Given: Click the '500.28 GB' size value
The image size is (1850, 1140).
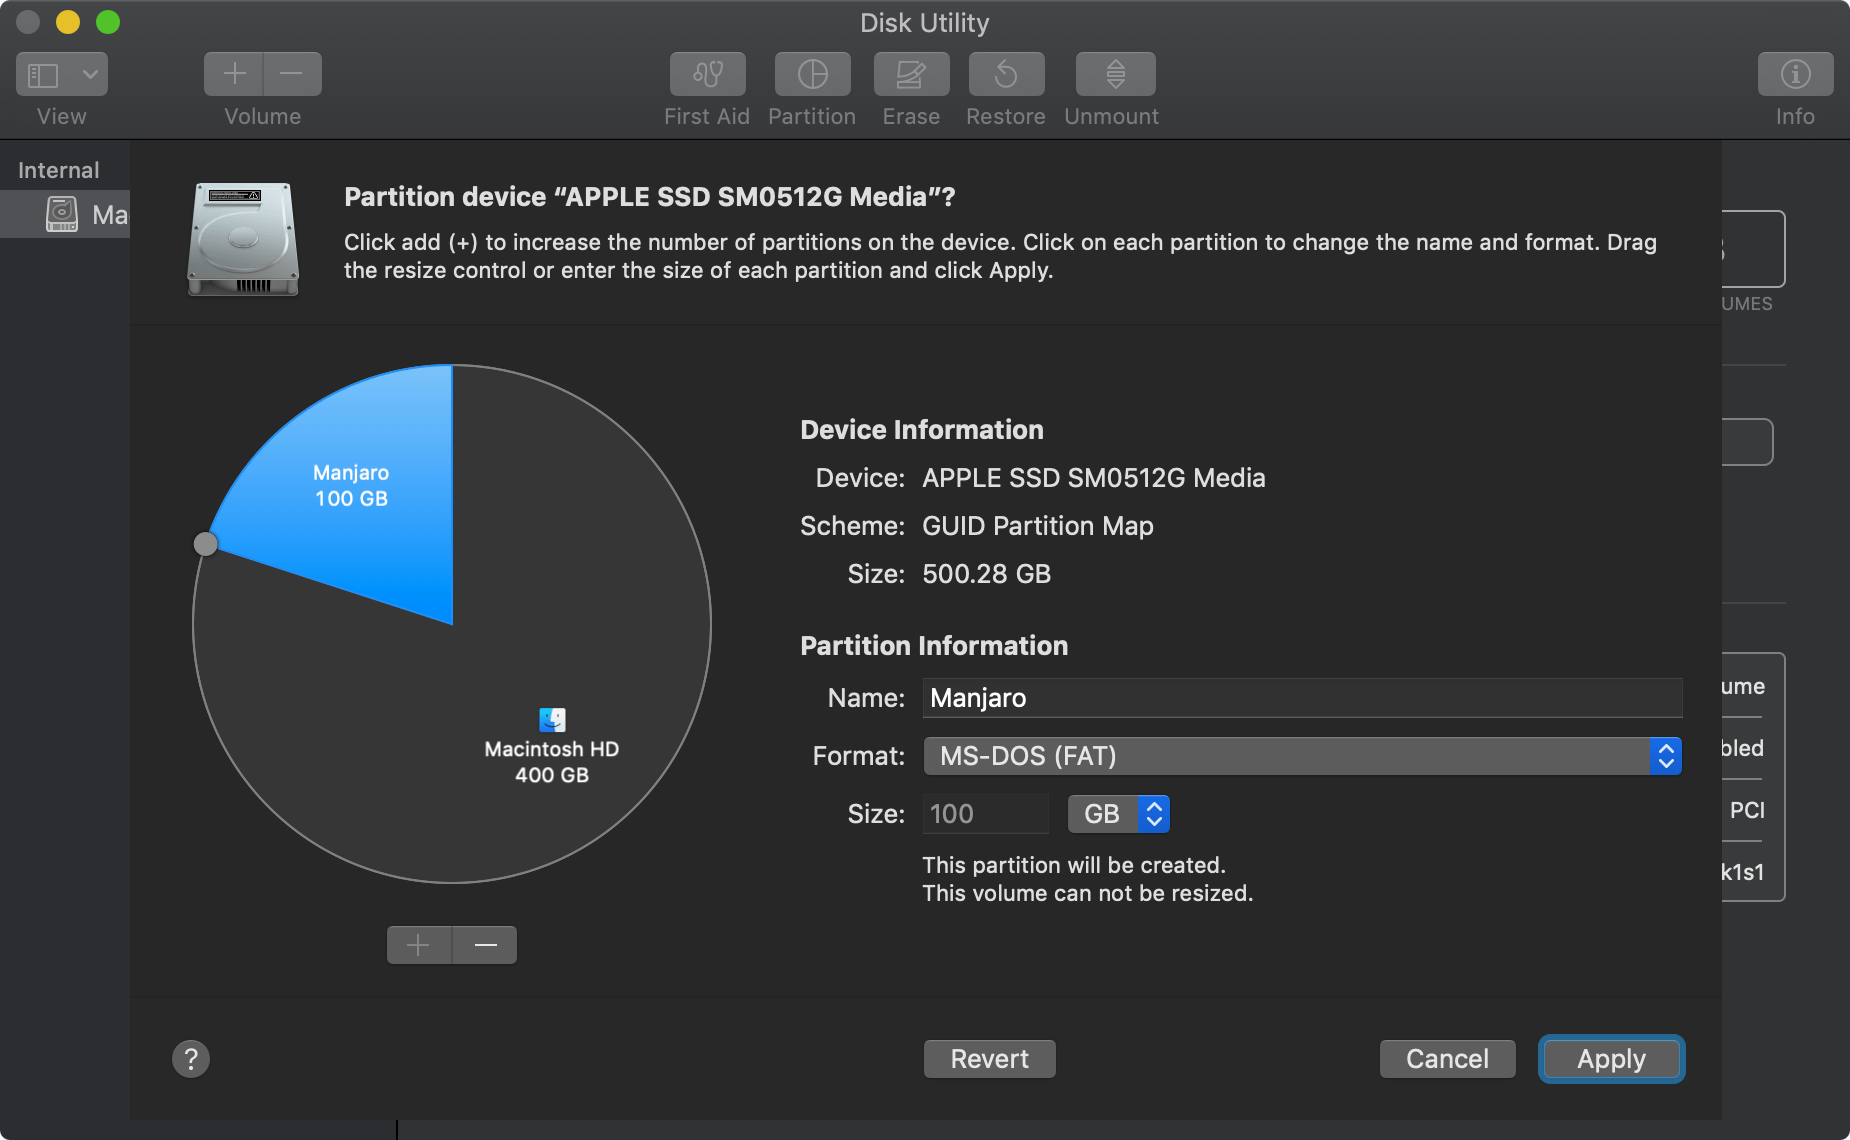Looking at the screenshot, I should click(x=986, y=574).
